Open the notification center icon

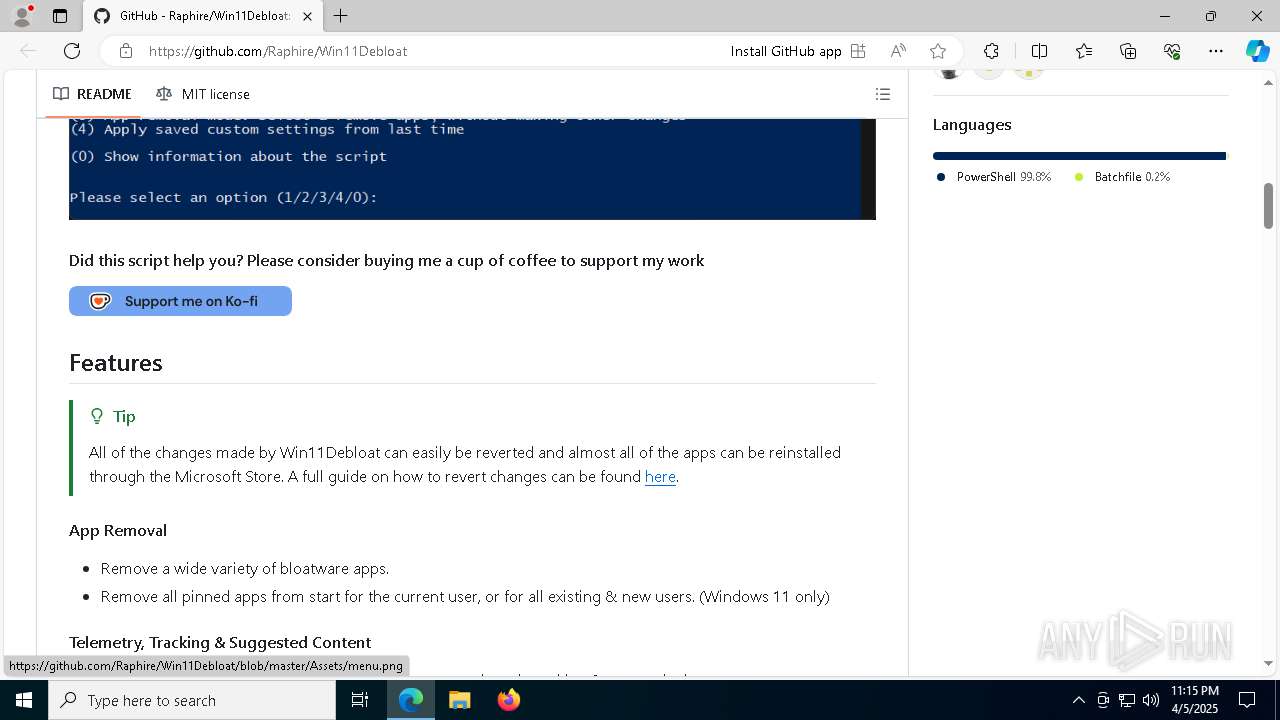coord(1247,700)
